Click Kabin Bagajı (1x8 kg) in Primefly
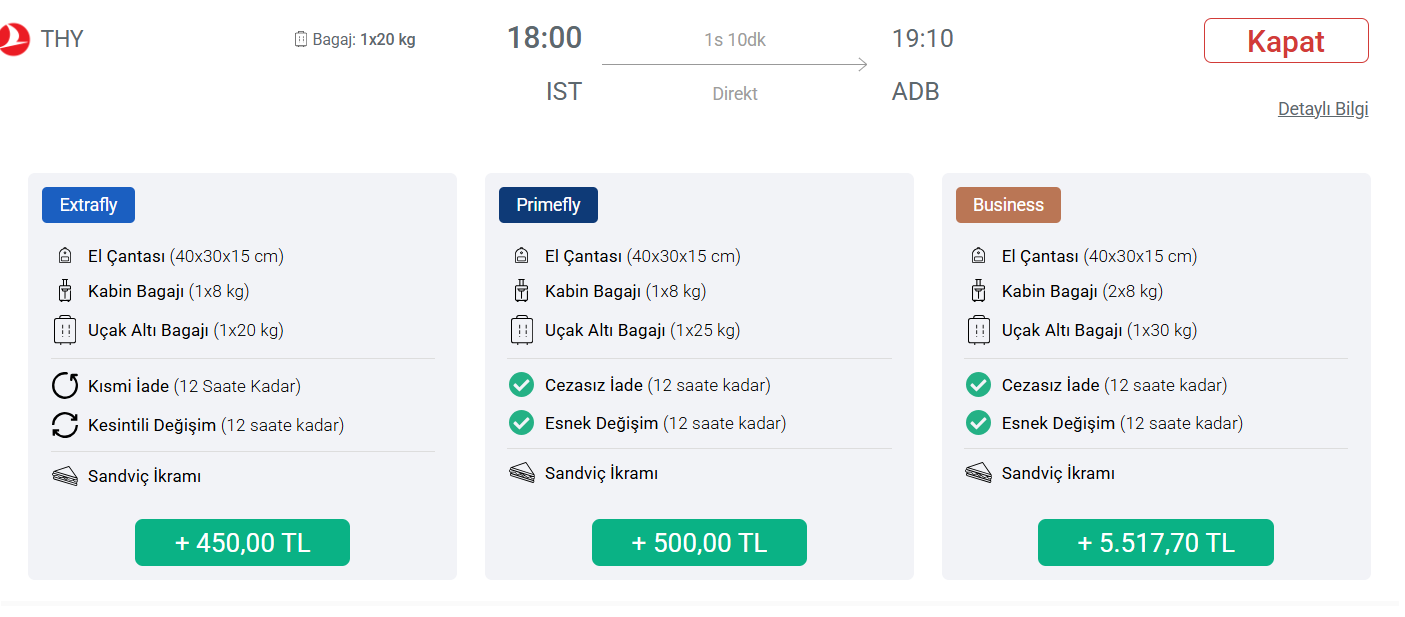This screenshot has width=1405, height=617. click(x=625, y=292)
